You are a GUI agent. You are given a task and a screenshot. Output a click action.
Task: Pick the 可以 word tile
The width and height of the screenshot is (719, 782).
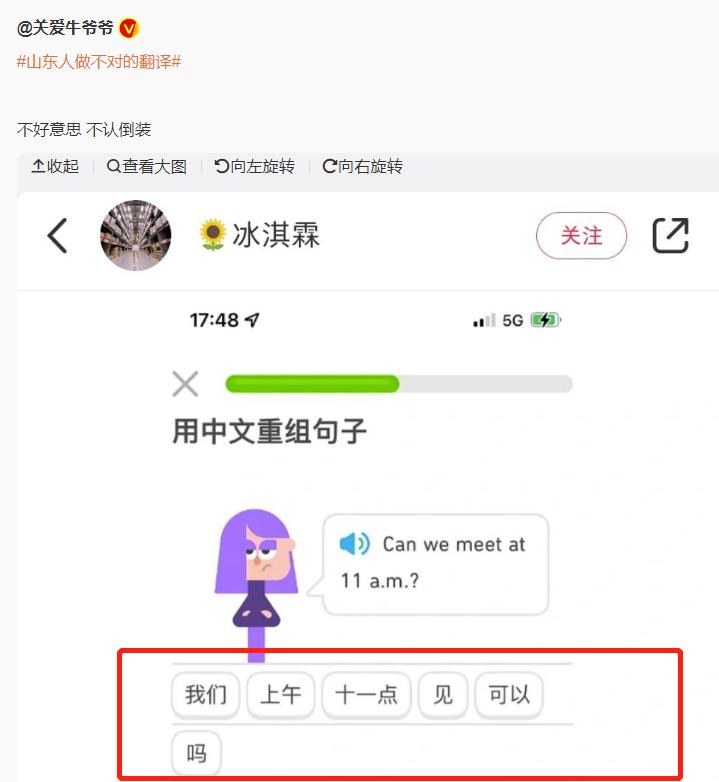(509, 694)
